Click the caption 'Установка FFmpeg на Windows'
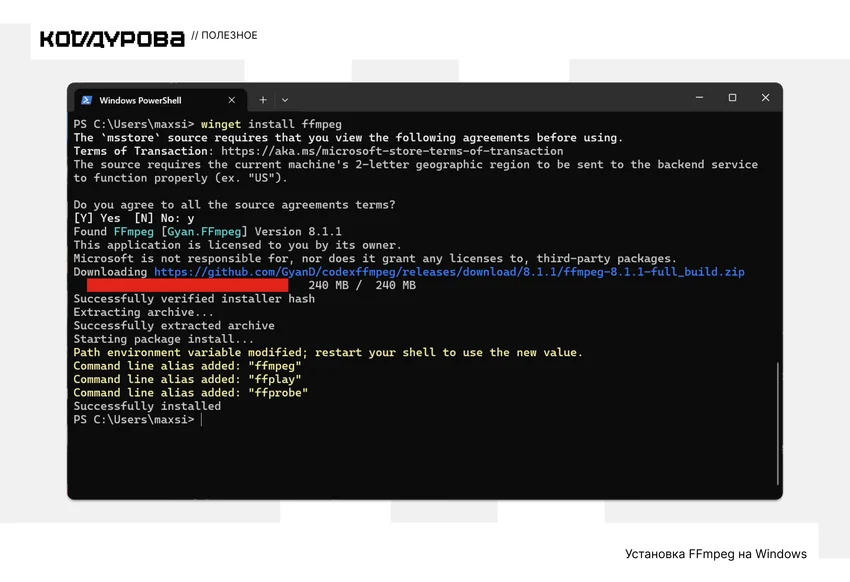The height and width of the screenshot is (582, 850). [716, 554]
